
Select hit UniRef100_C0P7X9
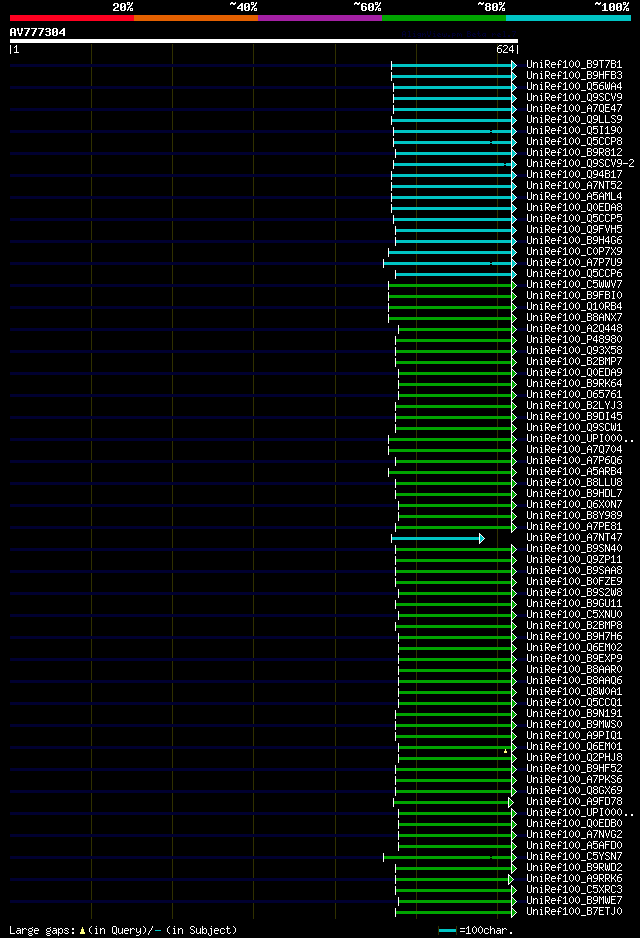[574, 251]
